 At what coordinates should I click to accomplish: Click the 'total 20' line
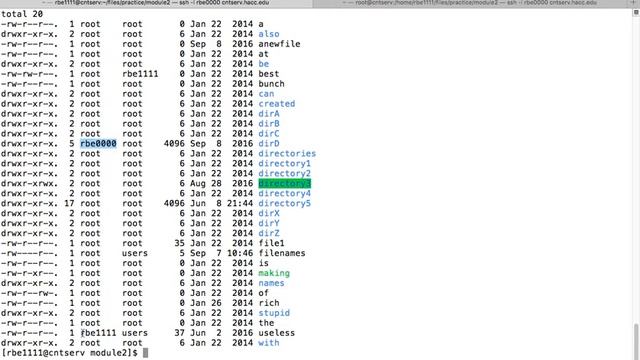[22, 14]
